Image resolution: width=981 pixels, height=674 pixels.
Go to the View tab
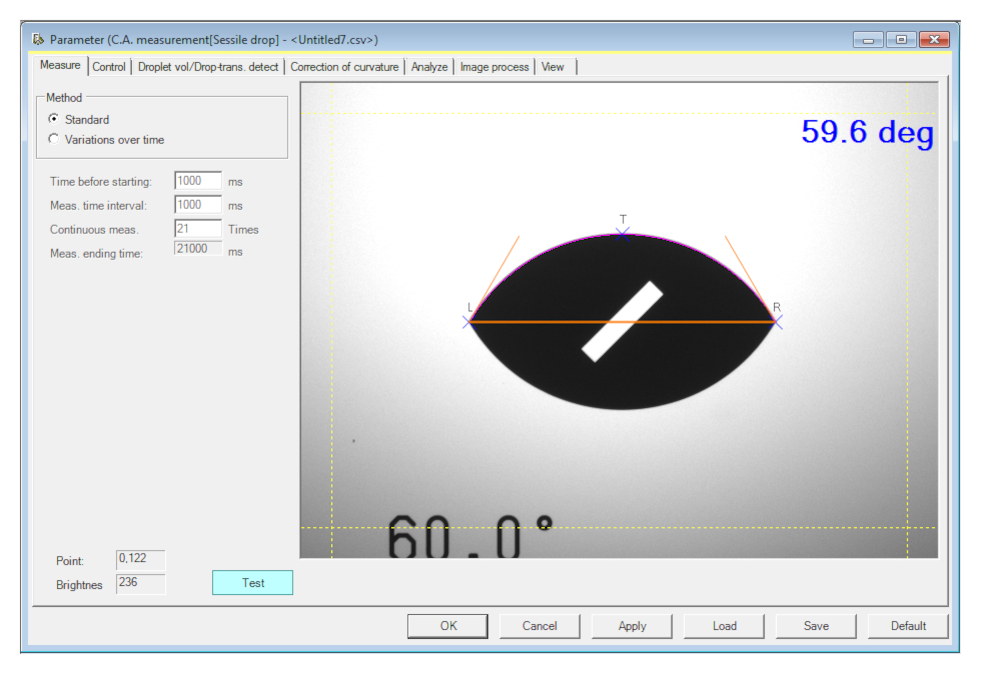(553, 67)
